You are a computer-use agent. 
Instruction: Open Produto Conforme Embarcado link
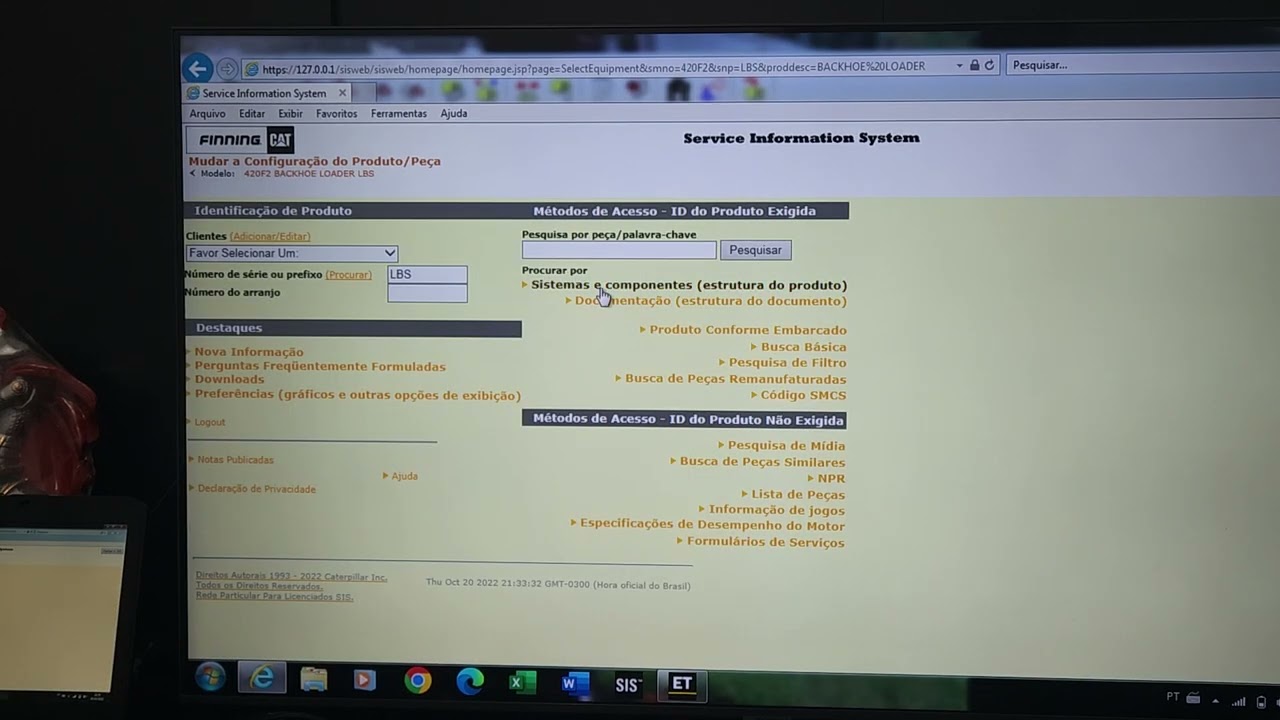tap(748, 330)
